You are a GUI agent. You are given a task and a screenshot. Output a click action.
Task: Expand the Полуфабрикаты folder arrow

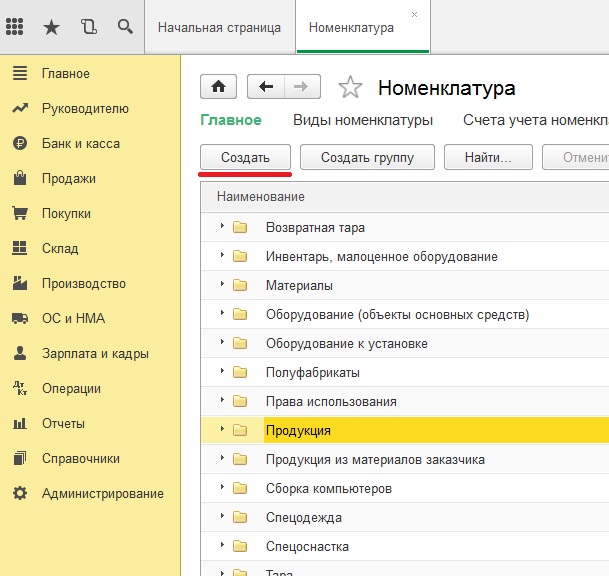click(x=222, y=372)
